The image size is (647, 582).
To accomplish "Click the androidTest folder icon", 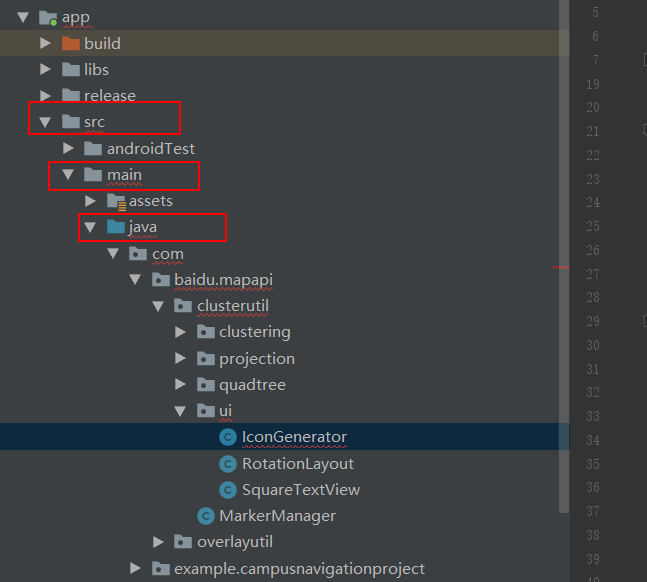I will (x=93, y=148).
